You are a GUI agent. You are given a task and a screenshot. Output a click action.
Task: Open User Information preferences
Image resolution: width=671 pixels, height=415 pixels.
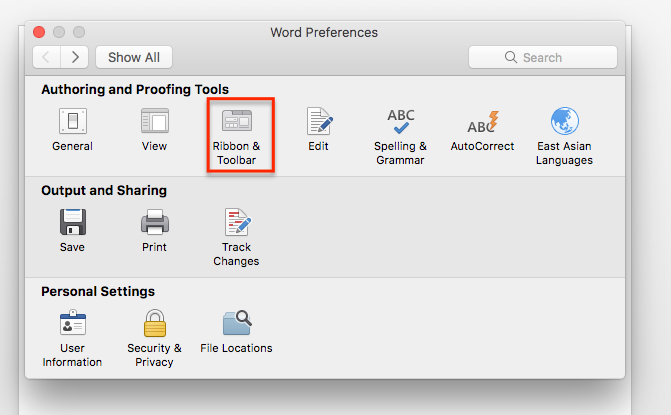pyautogui.click(x=72, y=324)
